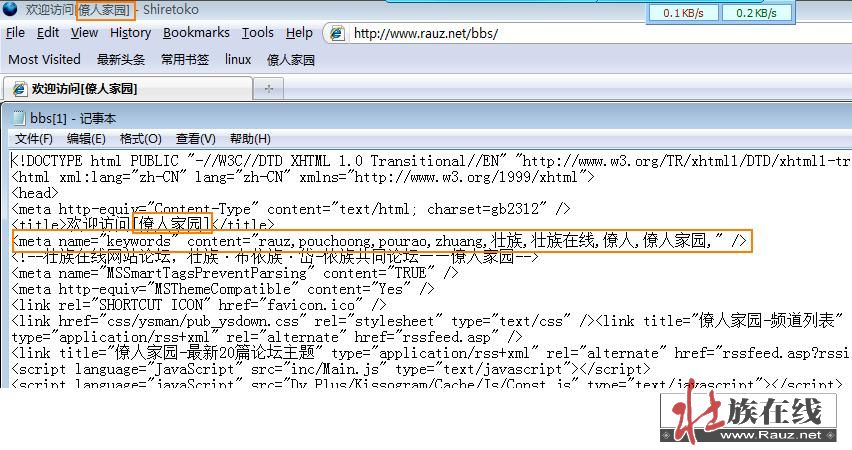Screen dimensions: 852x450
Task: Click the site icon beside the URL
Action: [x=337, y=33]
